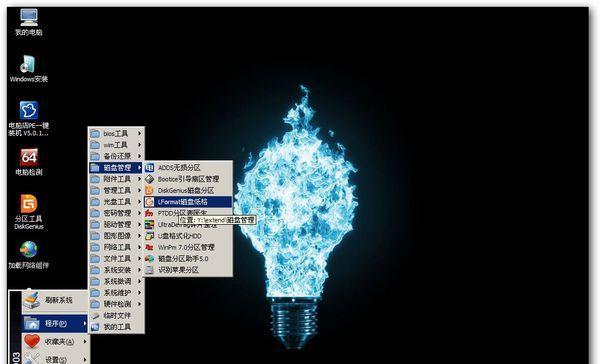Open U盘格式化HDD tool
The image size is (600, 364).
pos(188,236)
